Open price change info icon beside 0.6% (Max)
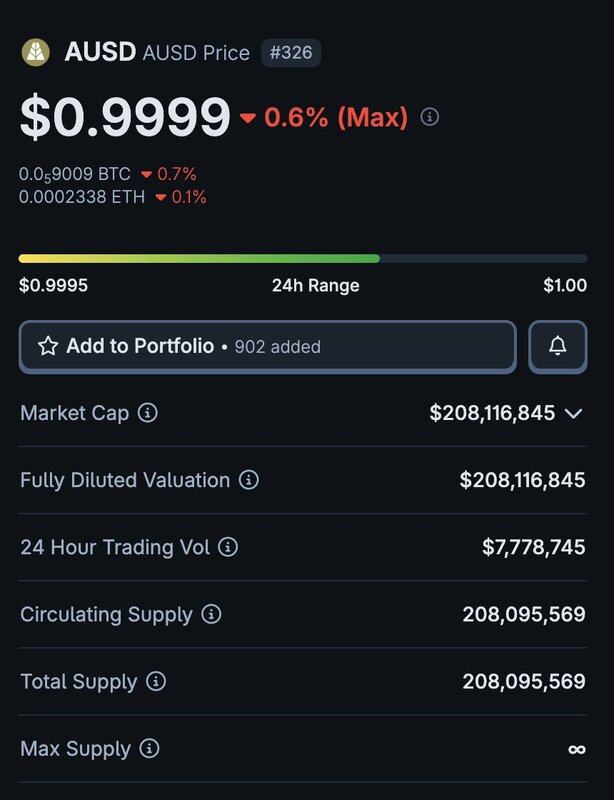The width and height of the screenshot is (614, 800). click(x=430, y=117)
